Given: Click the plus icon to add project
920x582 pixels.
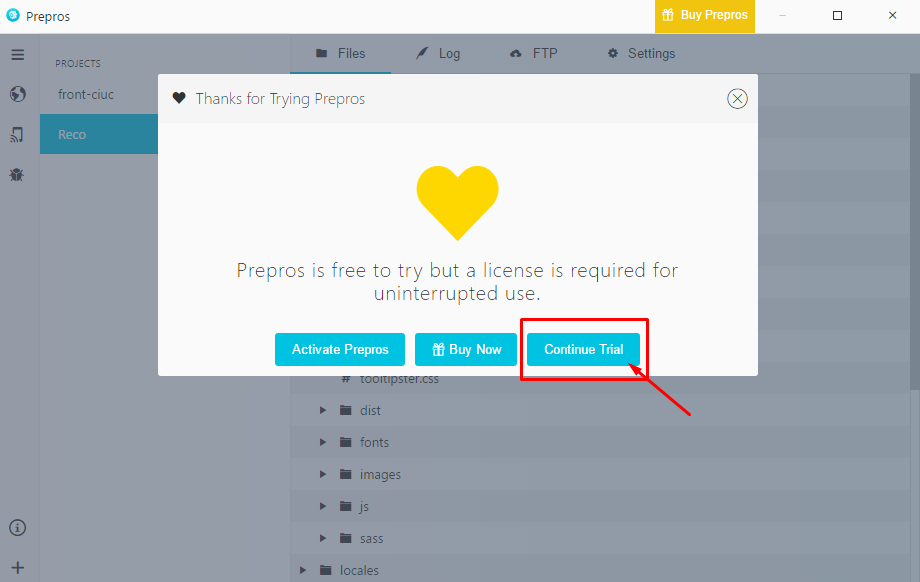Looking at the screenshot, I should click(x=17, y=567).
